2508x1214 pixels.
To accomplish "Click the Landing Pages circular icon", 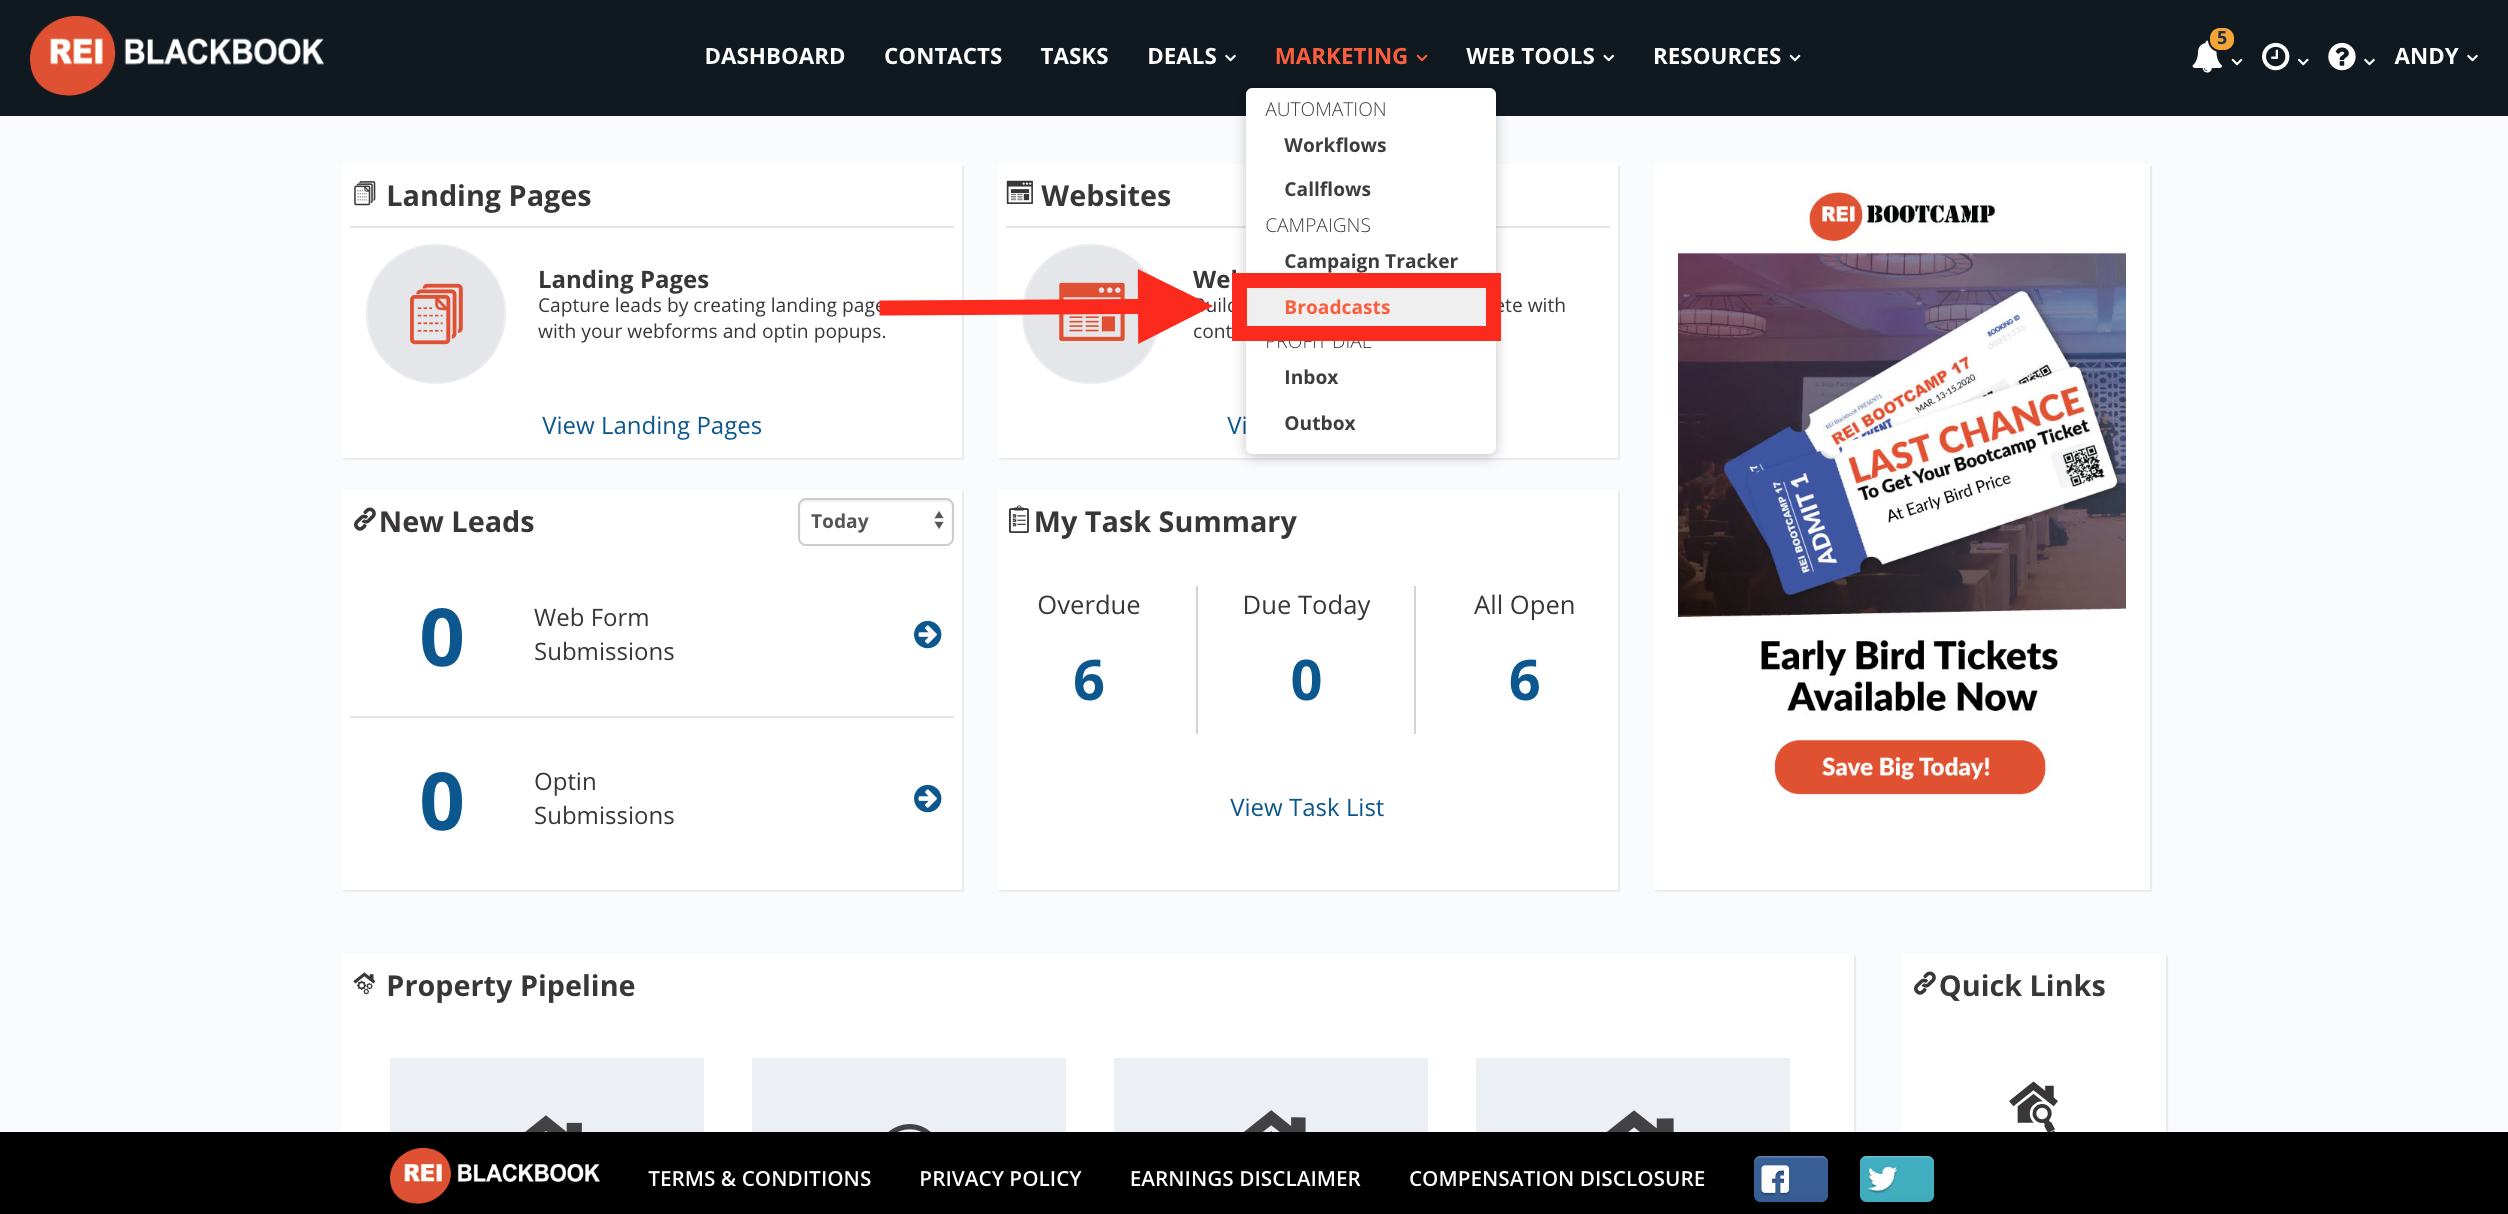I will pyautogui.click(x=436, y=314).
